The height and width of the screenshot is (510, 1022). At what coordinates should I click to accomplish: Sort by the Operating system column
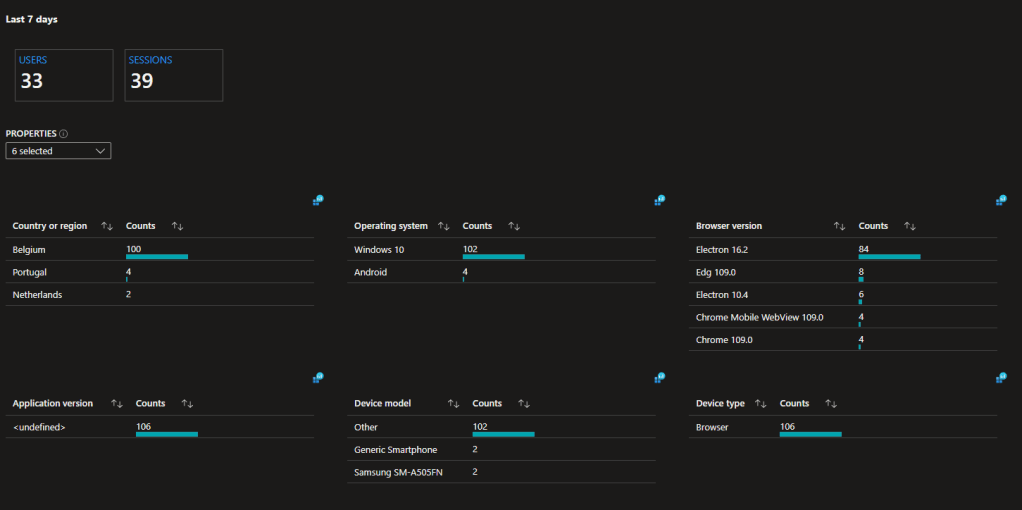(444, 226)
